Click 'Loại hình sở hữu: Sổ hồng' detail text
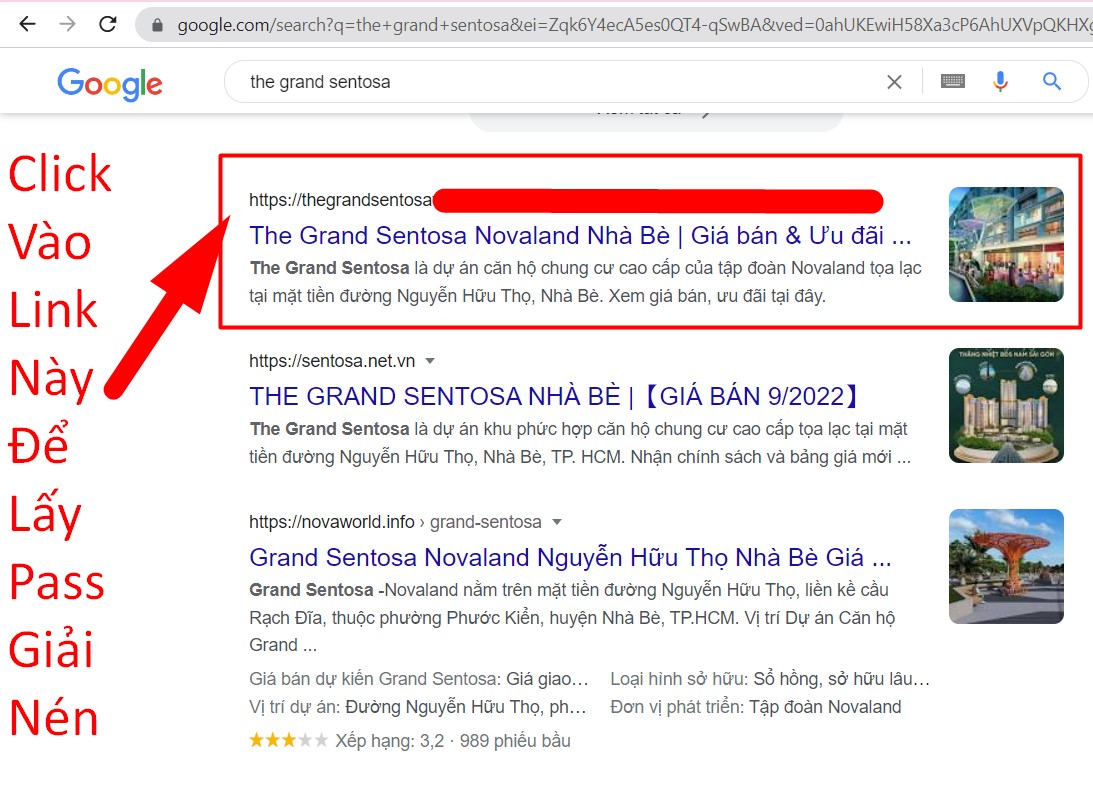 (770, 679)
